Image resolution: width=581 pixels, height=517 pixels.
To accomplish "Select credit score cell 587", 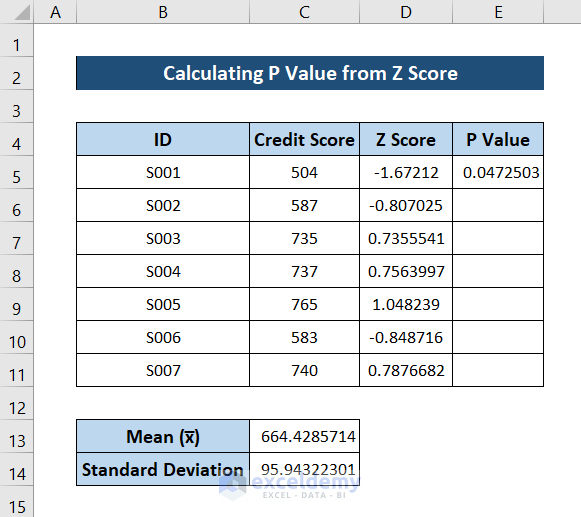I will click(x=304, y=205).
